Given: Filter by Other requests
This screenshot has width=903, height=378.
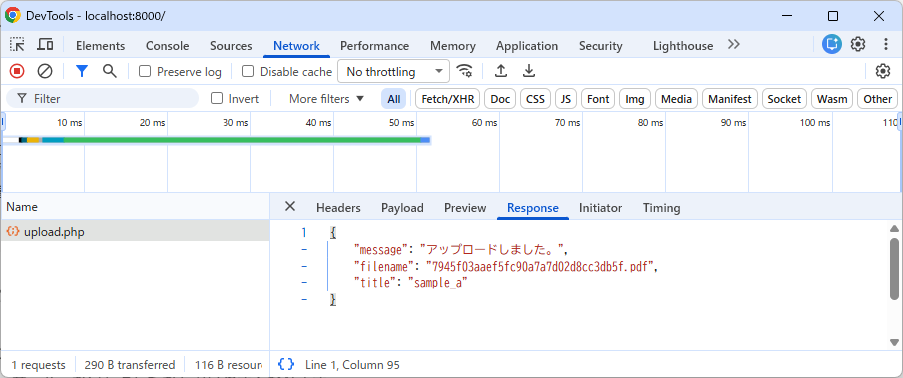Looking at the screenshot, I should pos(878,99).
